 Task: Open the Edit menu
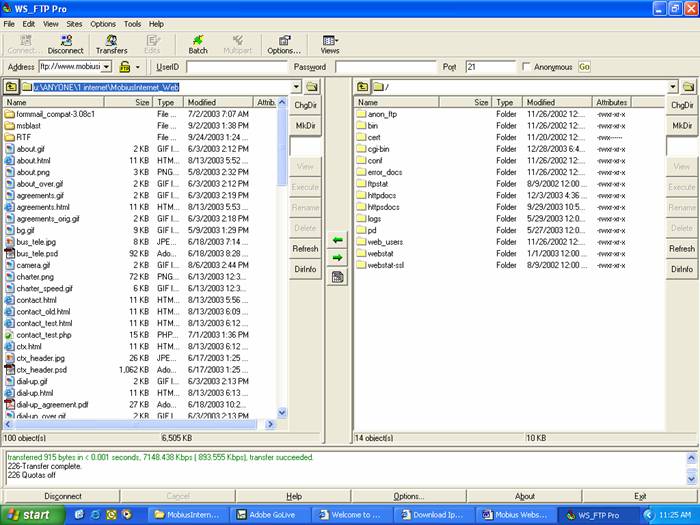pyautogui.click(x=29, y=24)
